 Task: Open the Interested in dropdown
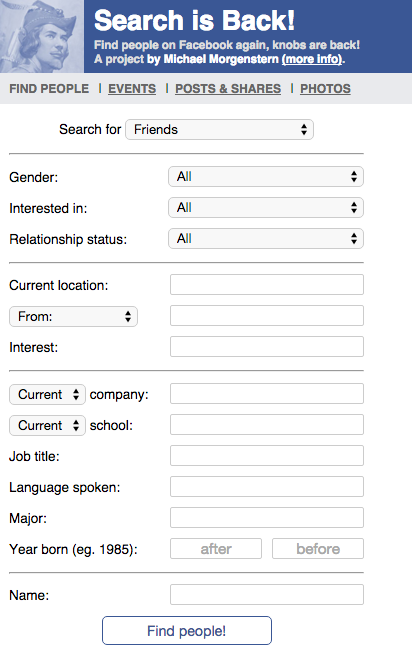pyautogui.click(x=266, y=208)
